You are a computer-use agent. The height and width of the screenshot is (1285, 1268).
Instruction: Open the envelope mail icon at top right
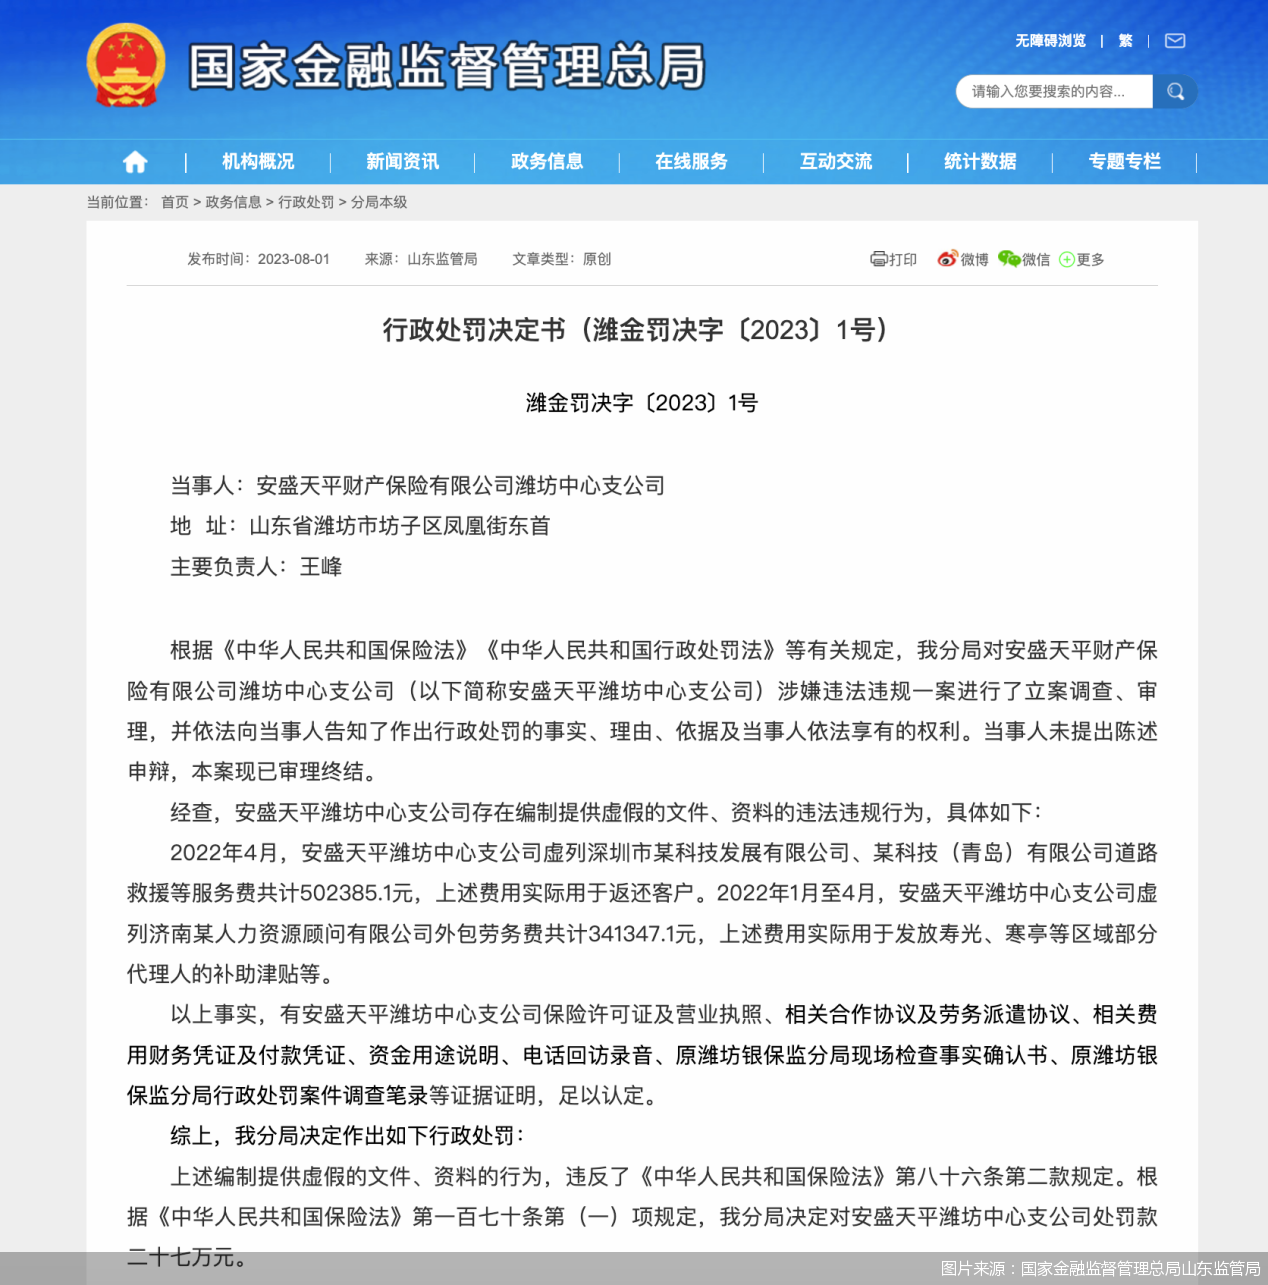pos(1175,40)
